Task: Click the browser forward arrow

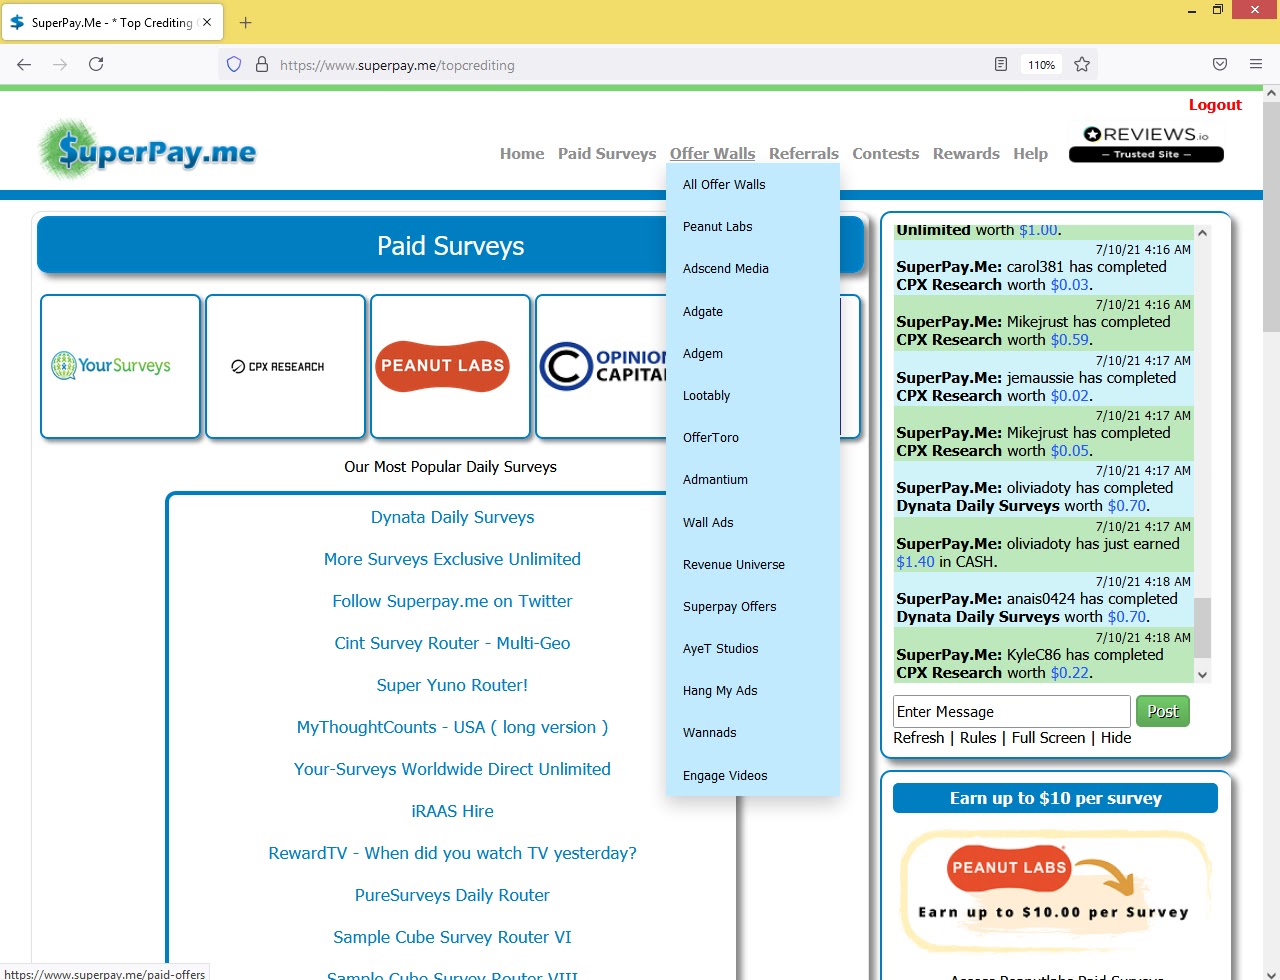Action: click(60, 64)
